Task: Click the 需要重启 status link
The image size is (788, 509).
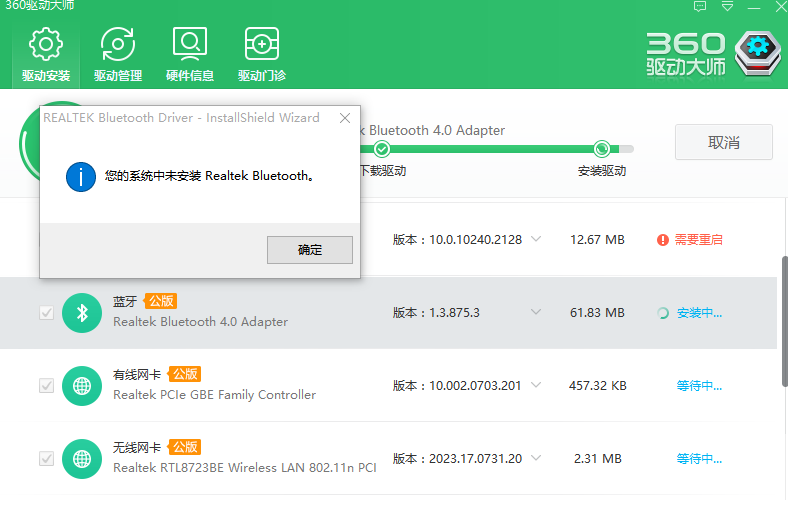Action: (698, 240)
